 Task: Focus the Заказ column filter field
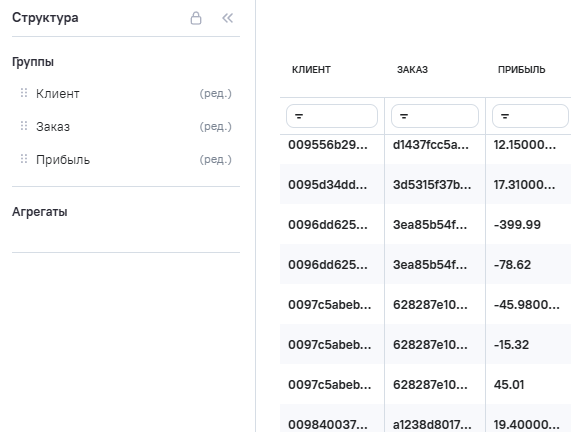tap(435, 116)
